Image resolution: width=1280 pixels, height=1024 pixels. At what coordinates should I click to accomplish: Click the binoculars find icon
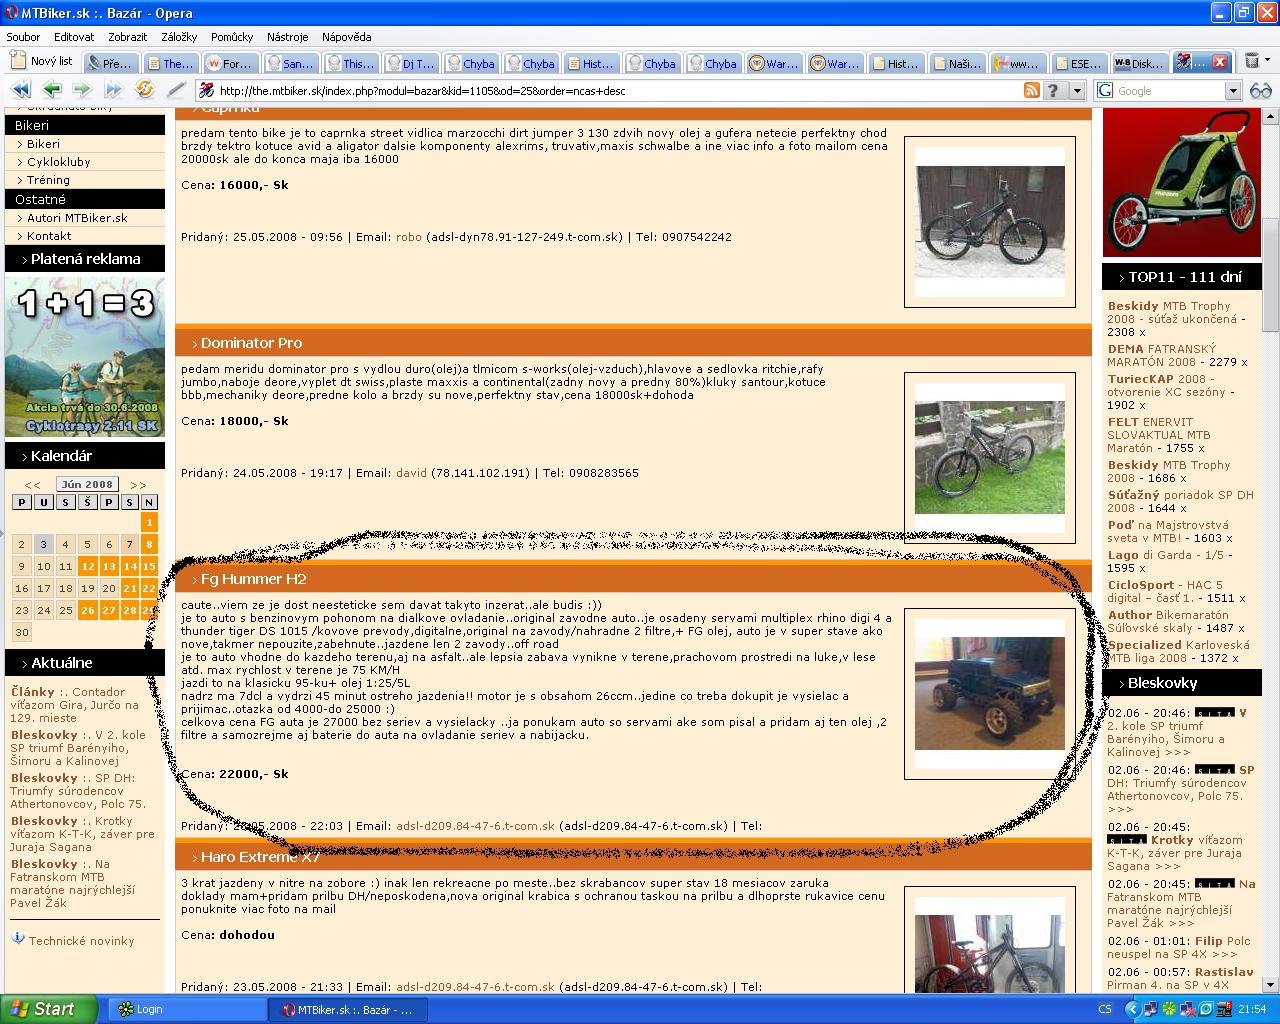click(x=1260, y=91)
